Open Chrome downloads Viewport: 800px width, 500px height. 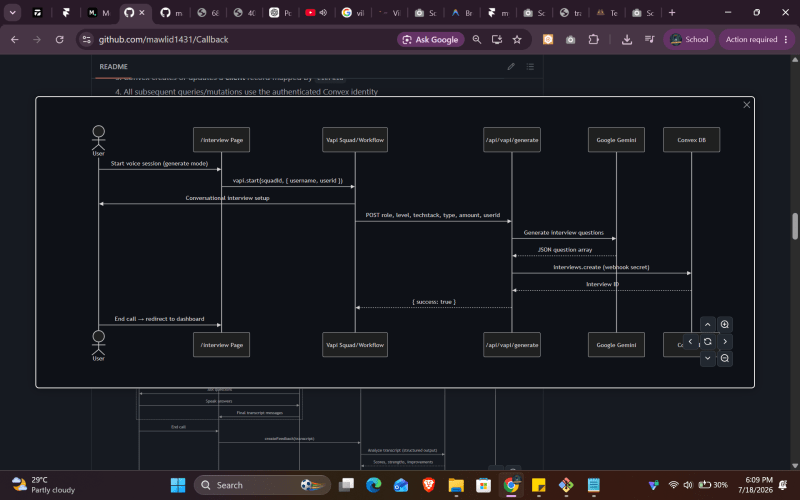627,39
